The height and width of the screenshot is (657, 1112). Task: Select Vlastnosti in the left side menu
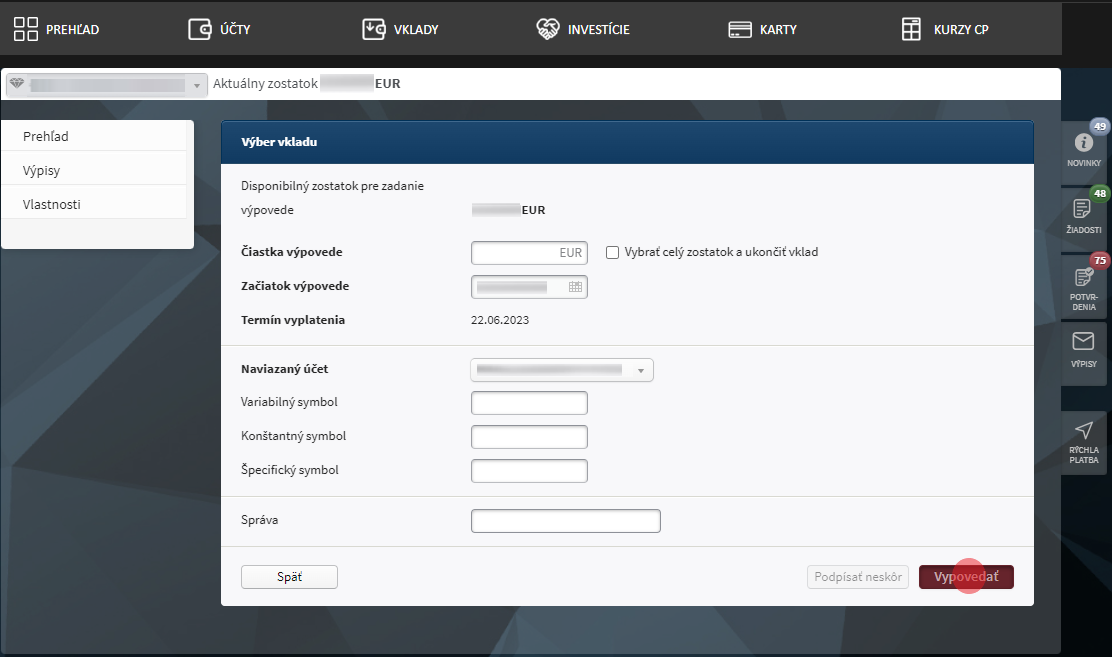pos(52,205)
